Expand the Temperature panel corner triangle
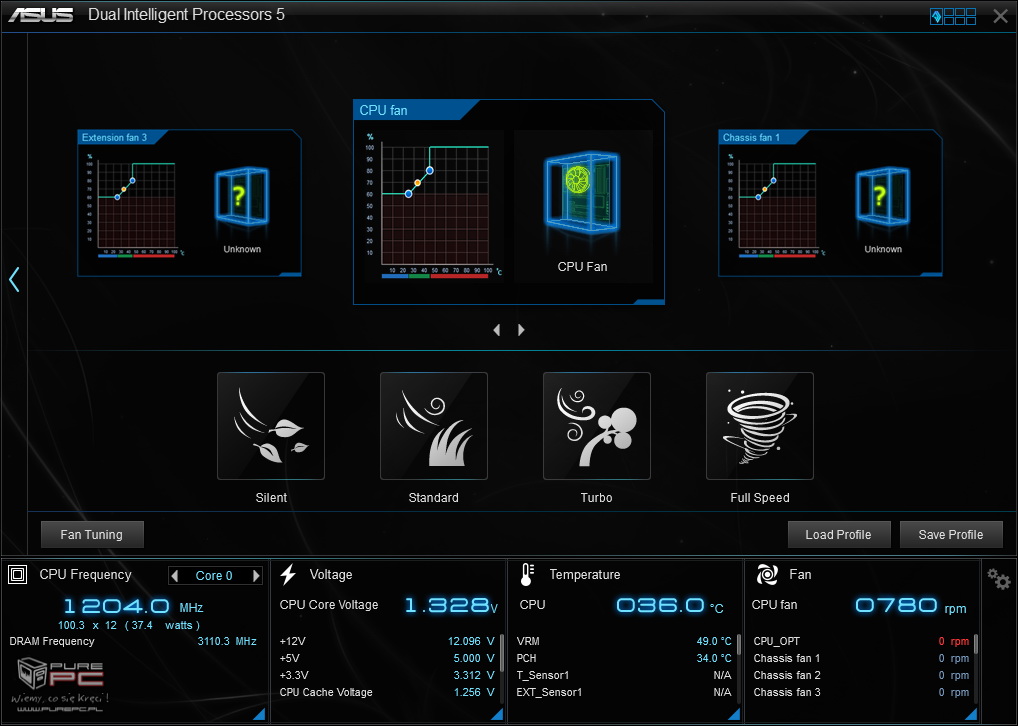 click(734, 714)
